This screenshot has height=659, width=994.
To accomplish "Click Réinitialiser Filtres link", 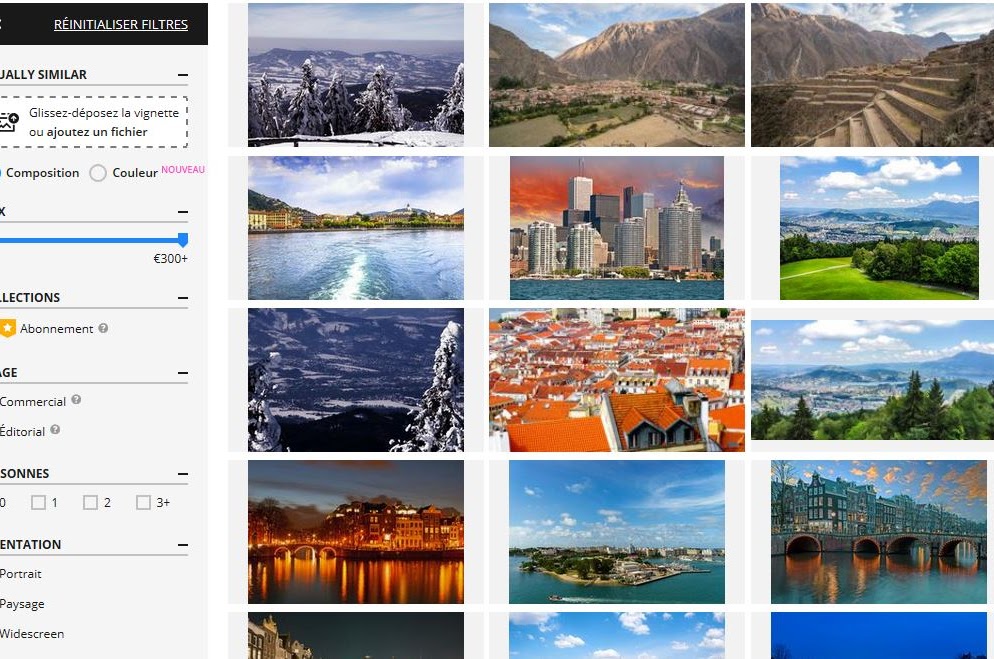I will [x=120, y=24].
